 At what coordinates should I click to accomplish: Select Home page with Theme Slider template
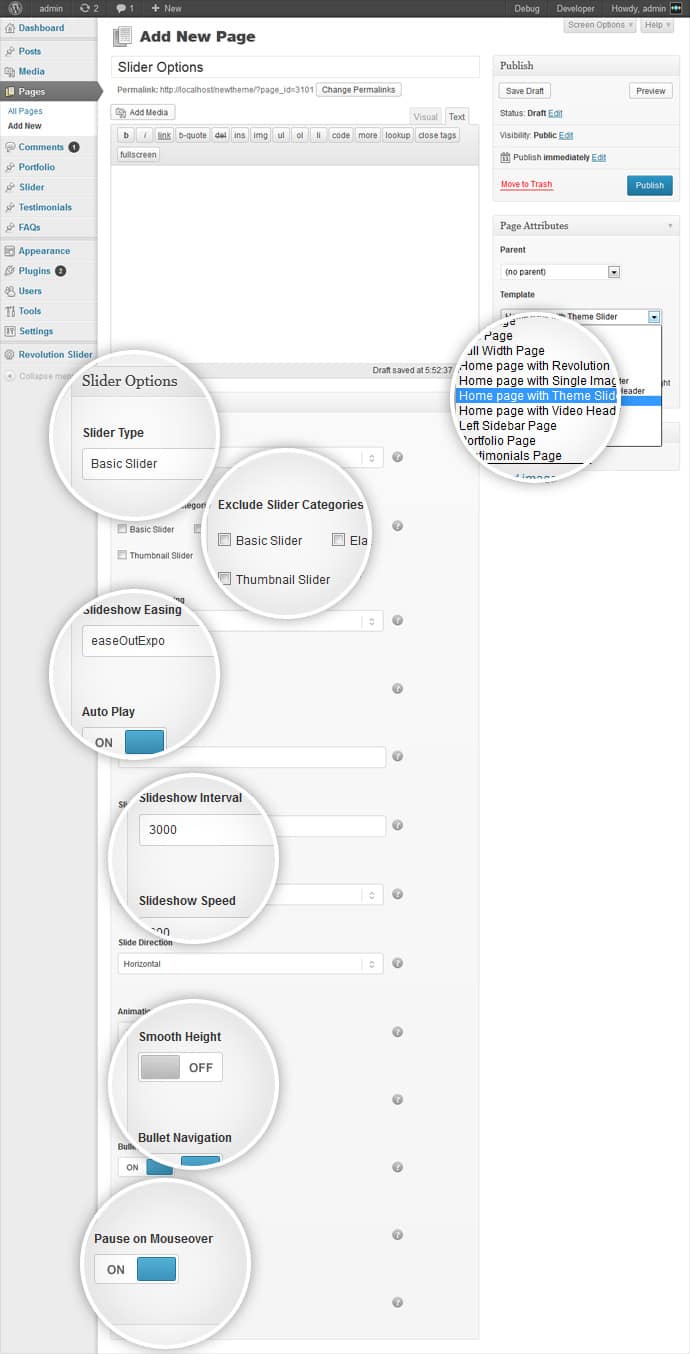(x=538, y=396)
